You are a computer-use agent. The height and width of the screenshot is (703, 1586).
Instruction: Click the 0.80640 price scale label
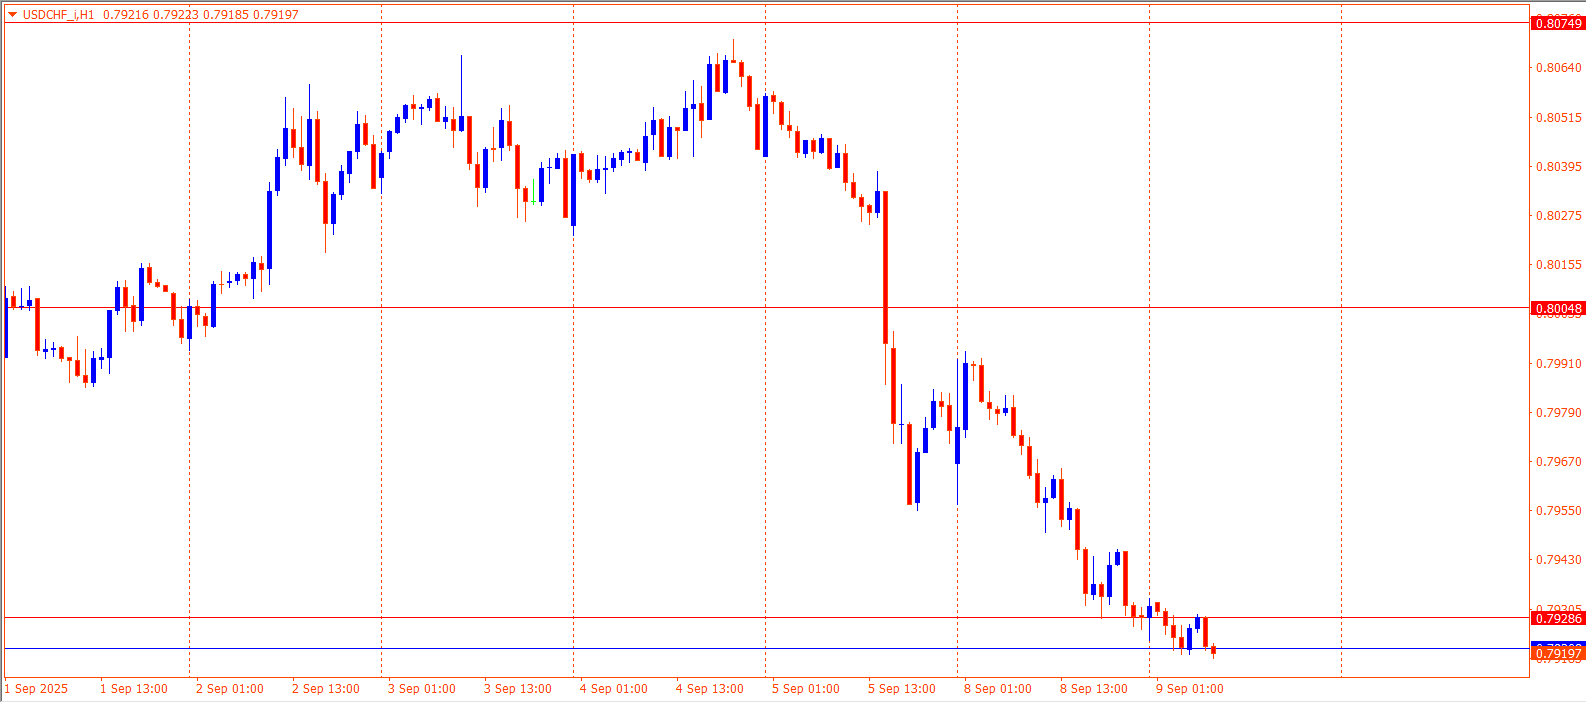[1559, 68]
